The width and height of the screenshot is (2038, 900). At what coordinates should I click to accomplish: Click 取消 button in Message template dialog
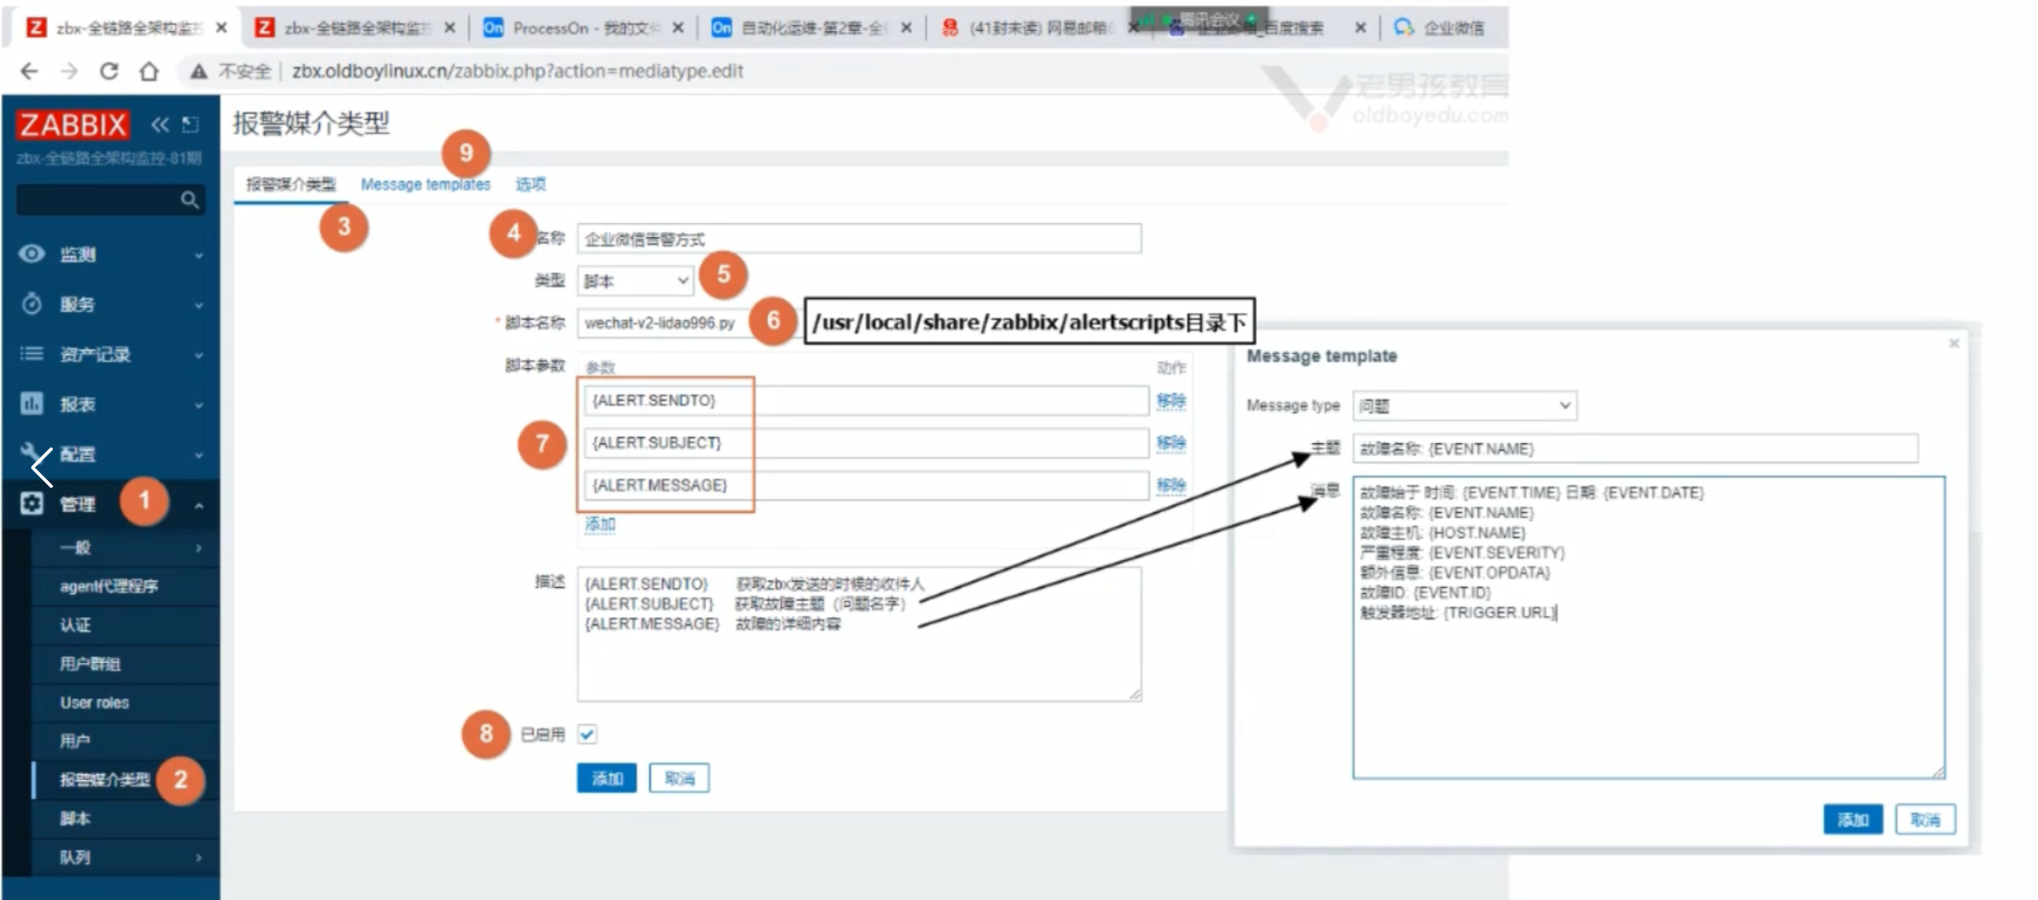click(1925, 819)
